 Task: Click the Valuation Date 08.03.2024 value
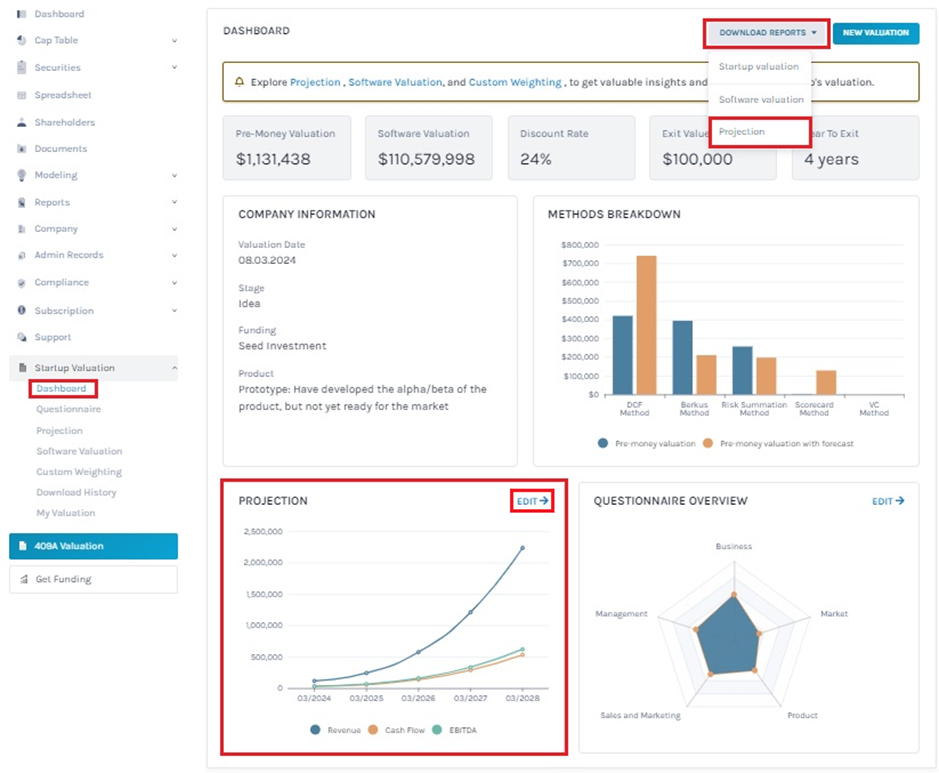(267, 260)
